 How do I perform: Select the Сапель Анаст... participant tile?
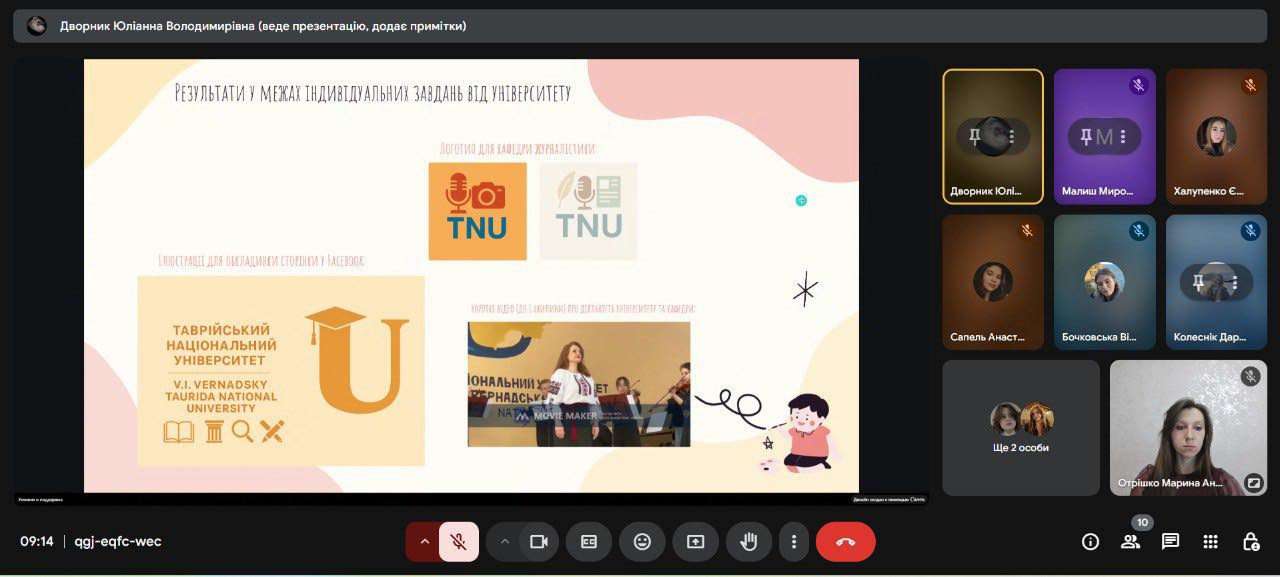click(x=993, y=282)
